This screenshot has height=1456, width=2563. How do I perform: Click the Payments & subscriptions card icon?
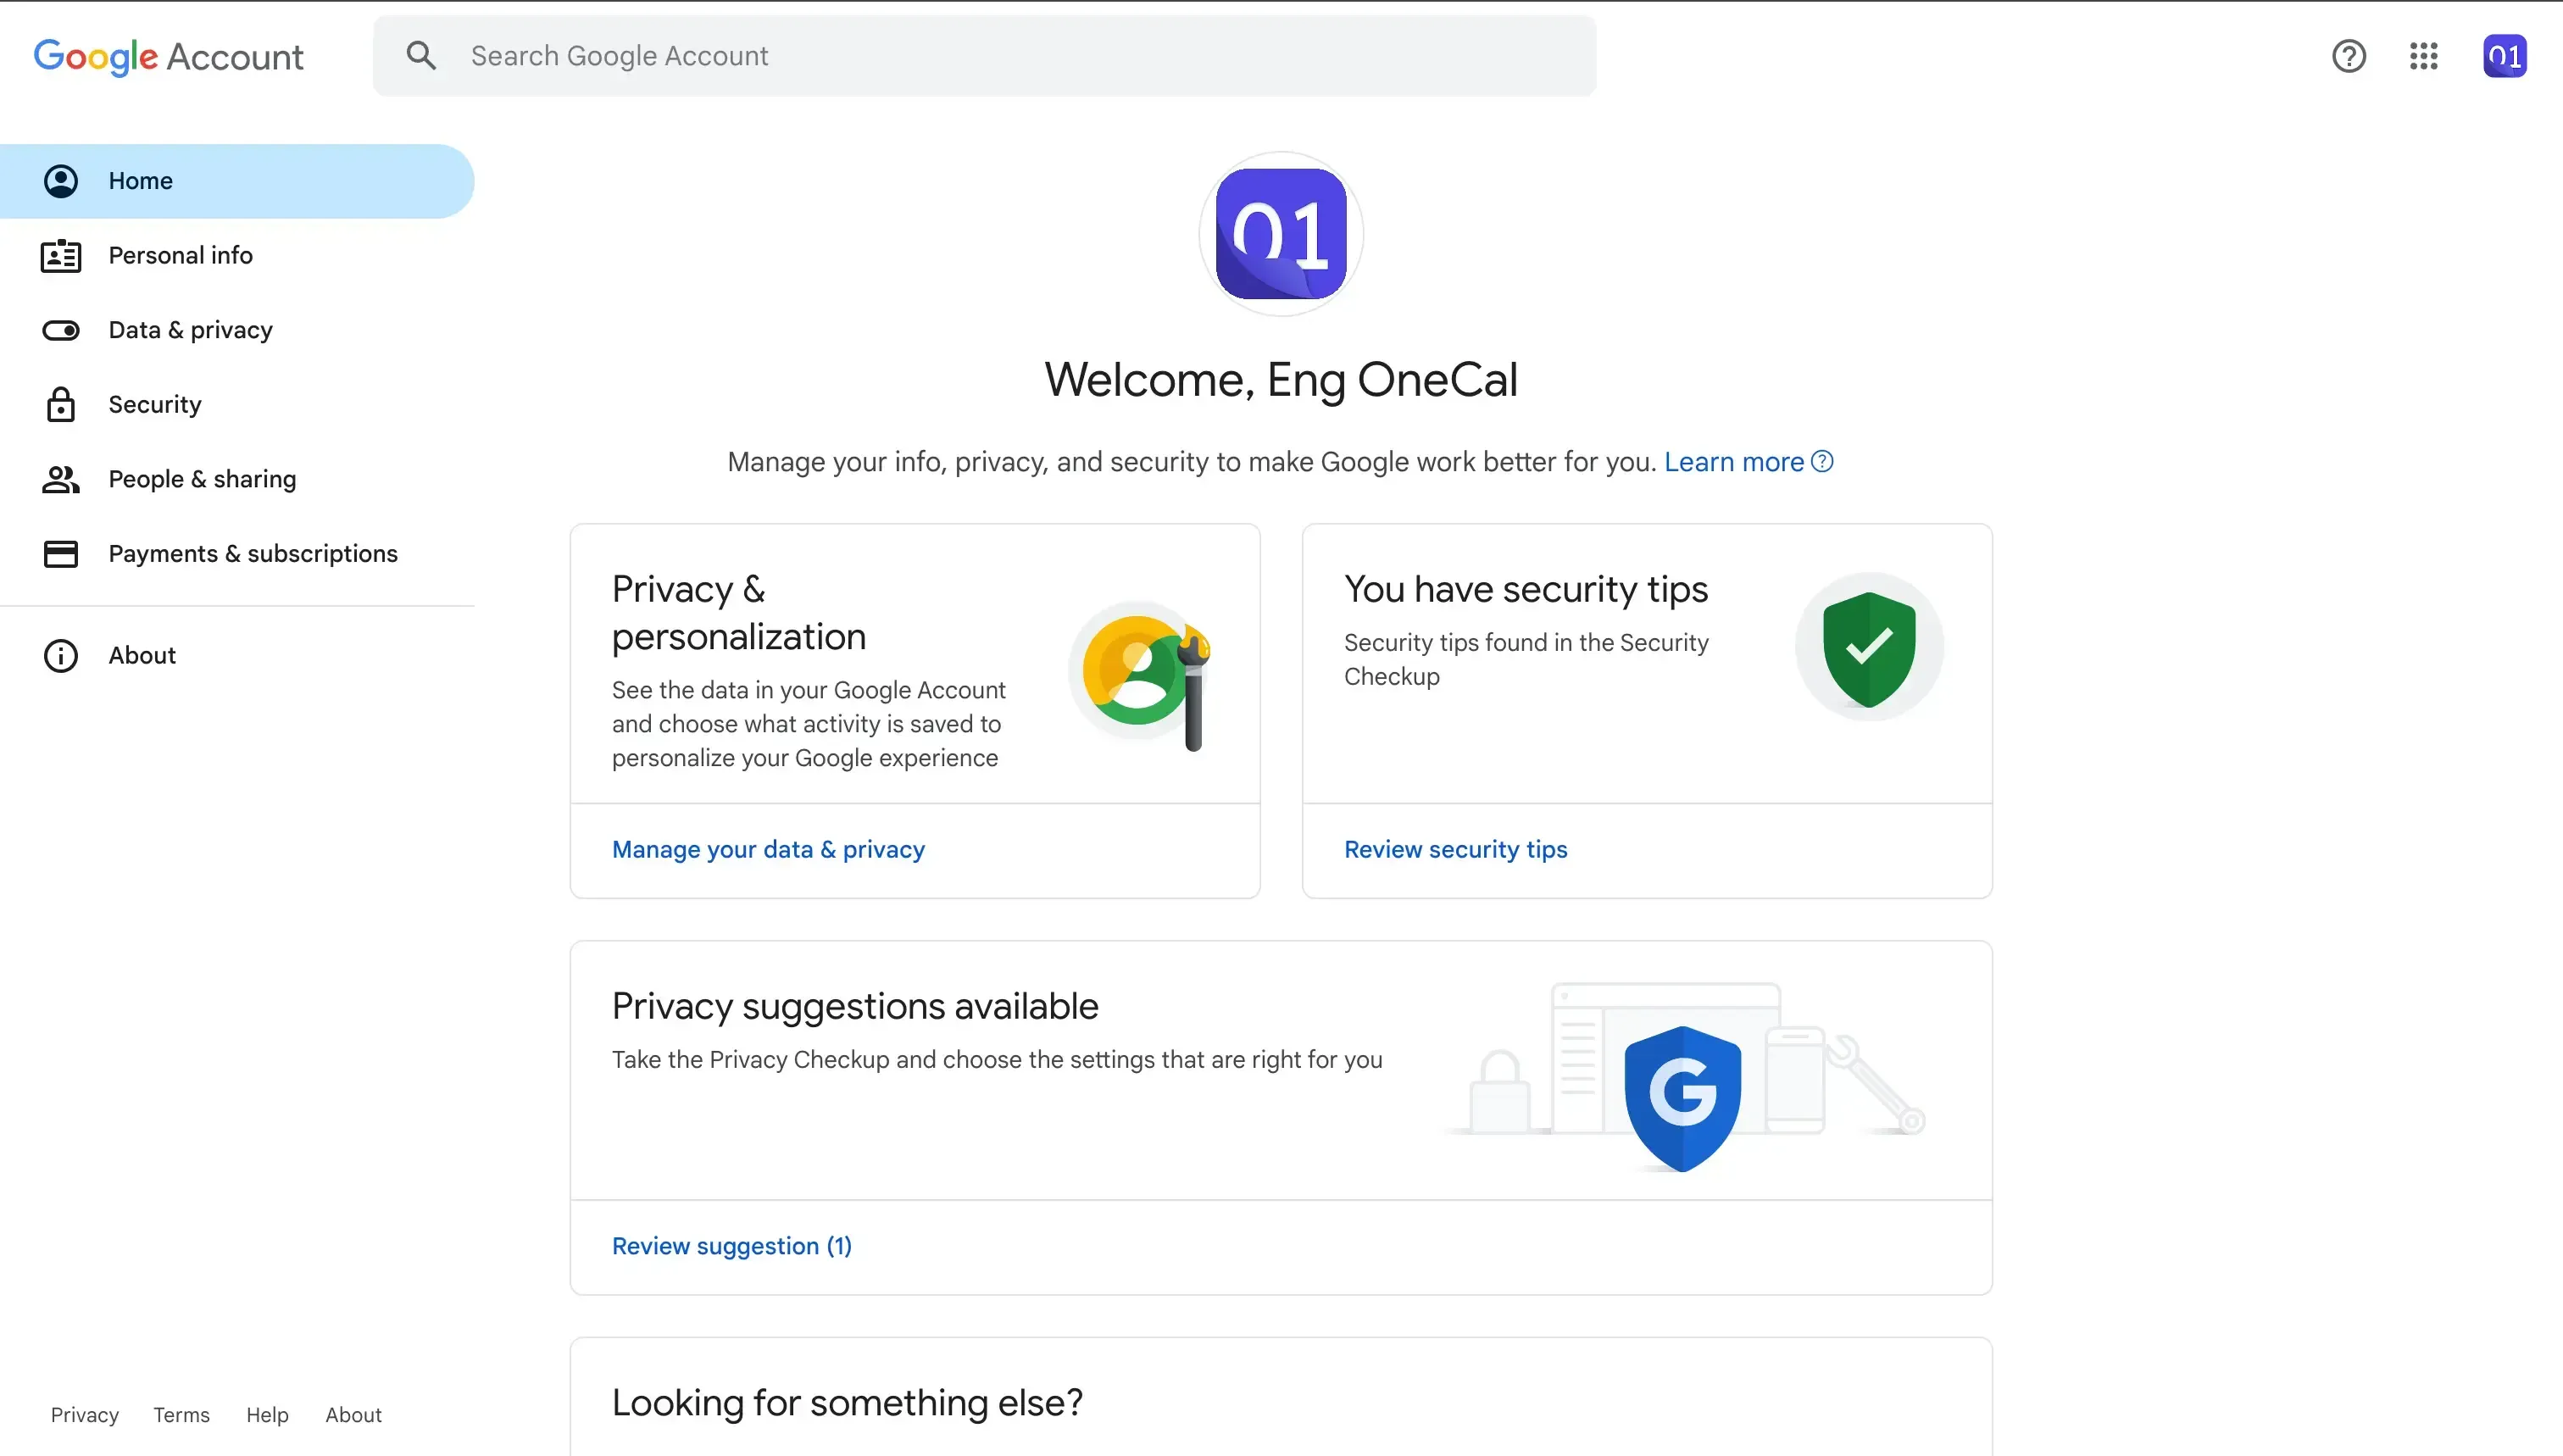[x=60, y=553]
